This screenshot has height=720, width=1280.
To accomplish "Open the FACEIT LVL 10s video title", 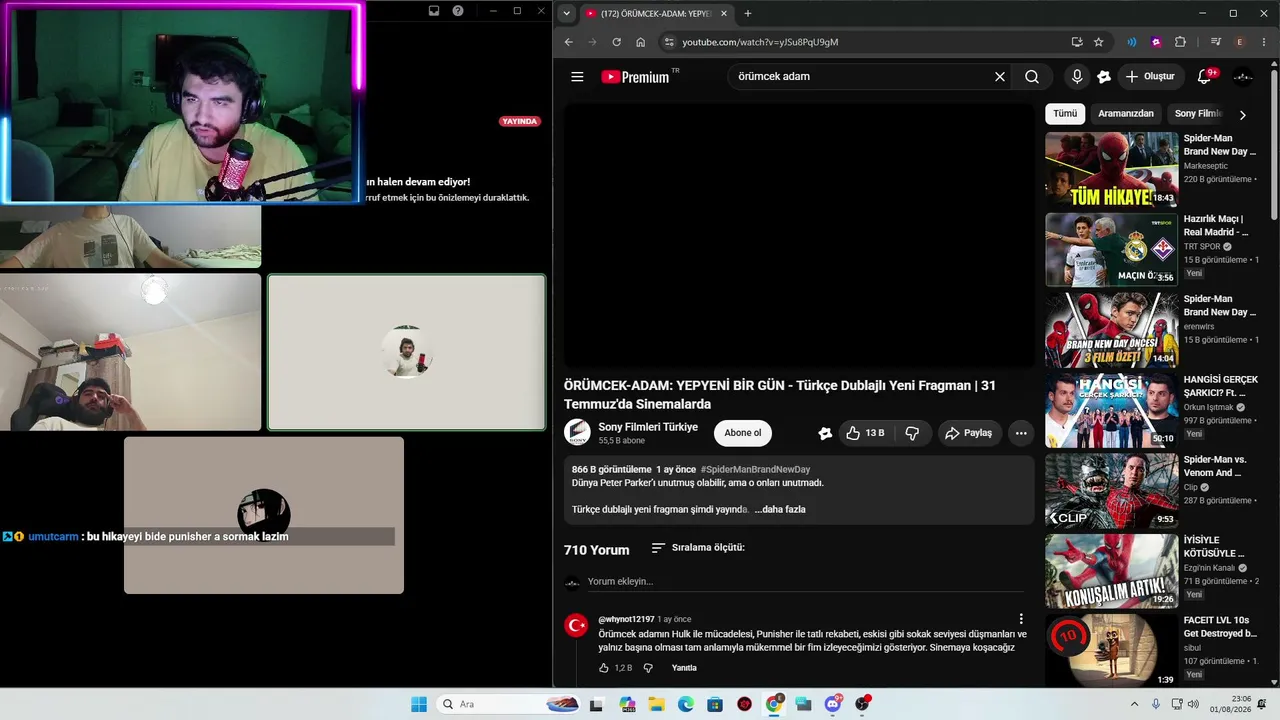I will [x=1220, y=627].
